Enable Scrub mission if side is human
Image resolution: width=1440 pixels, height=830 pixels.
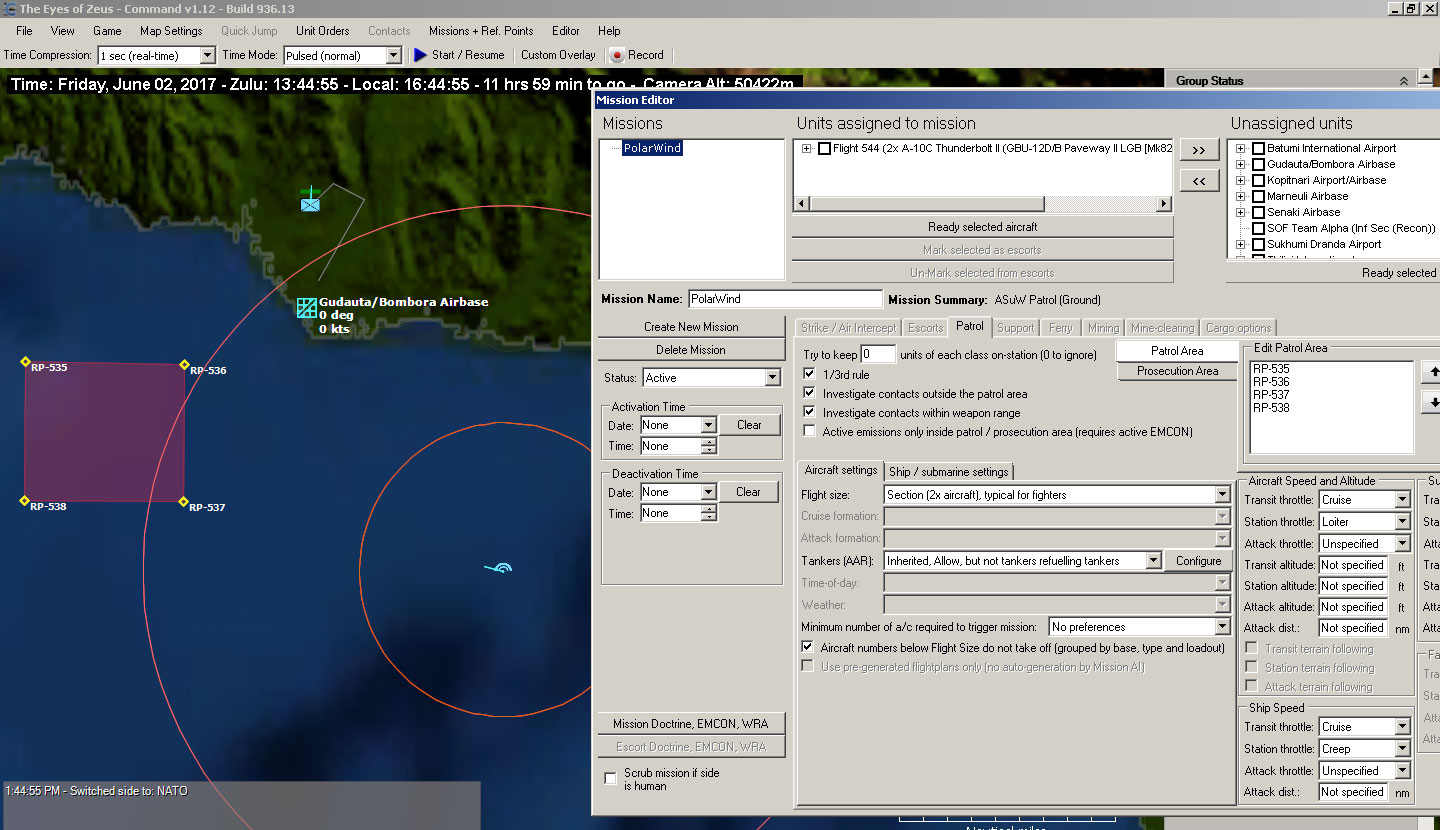pyautogui.click(x=611, y=779)
